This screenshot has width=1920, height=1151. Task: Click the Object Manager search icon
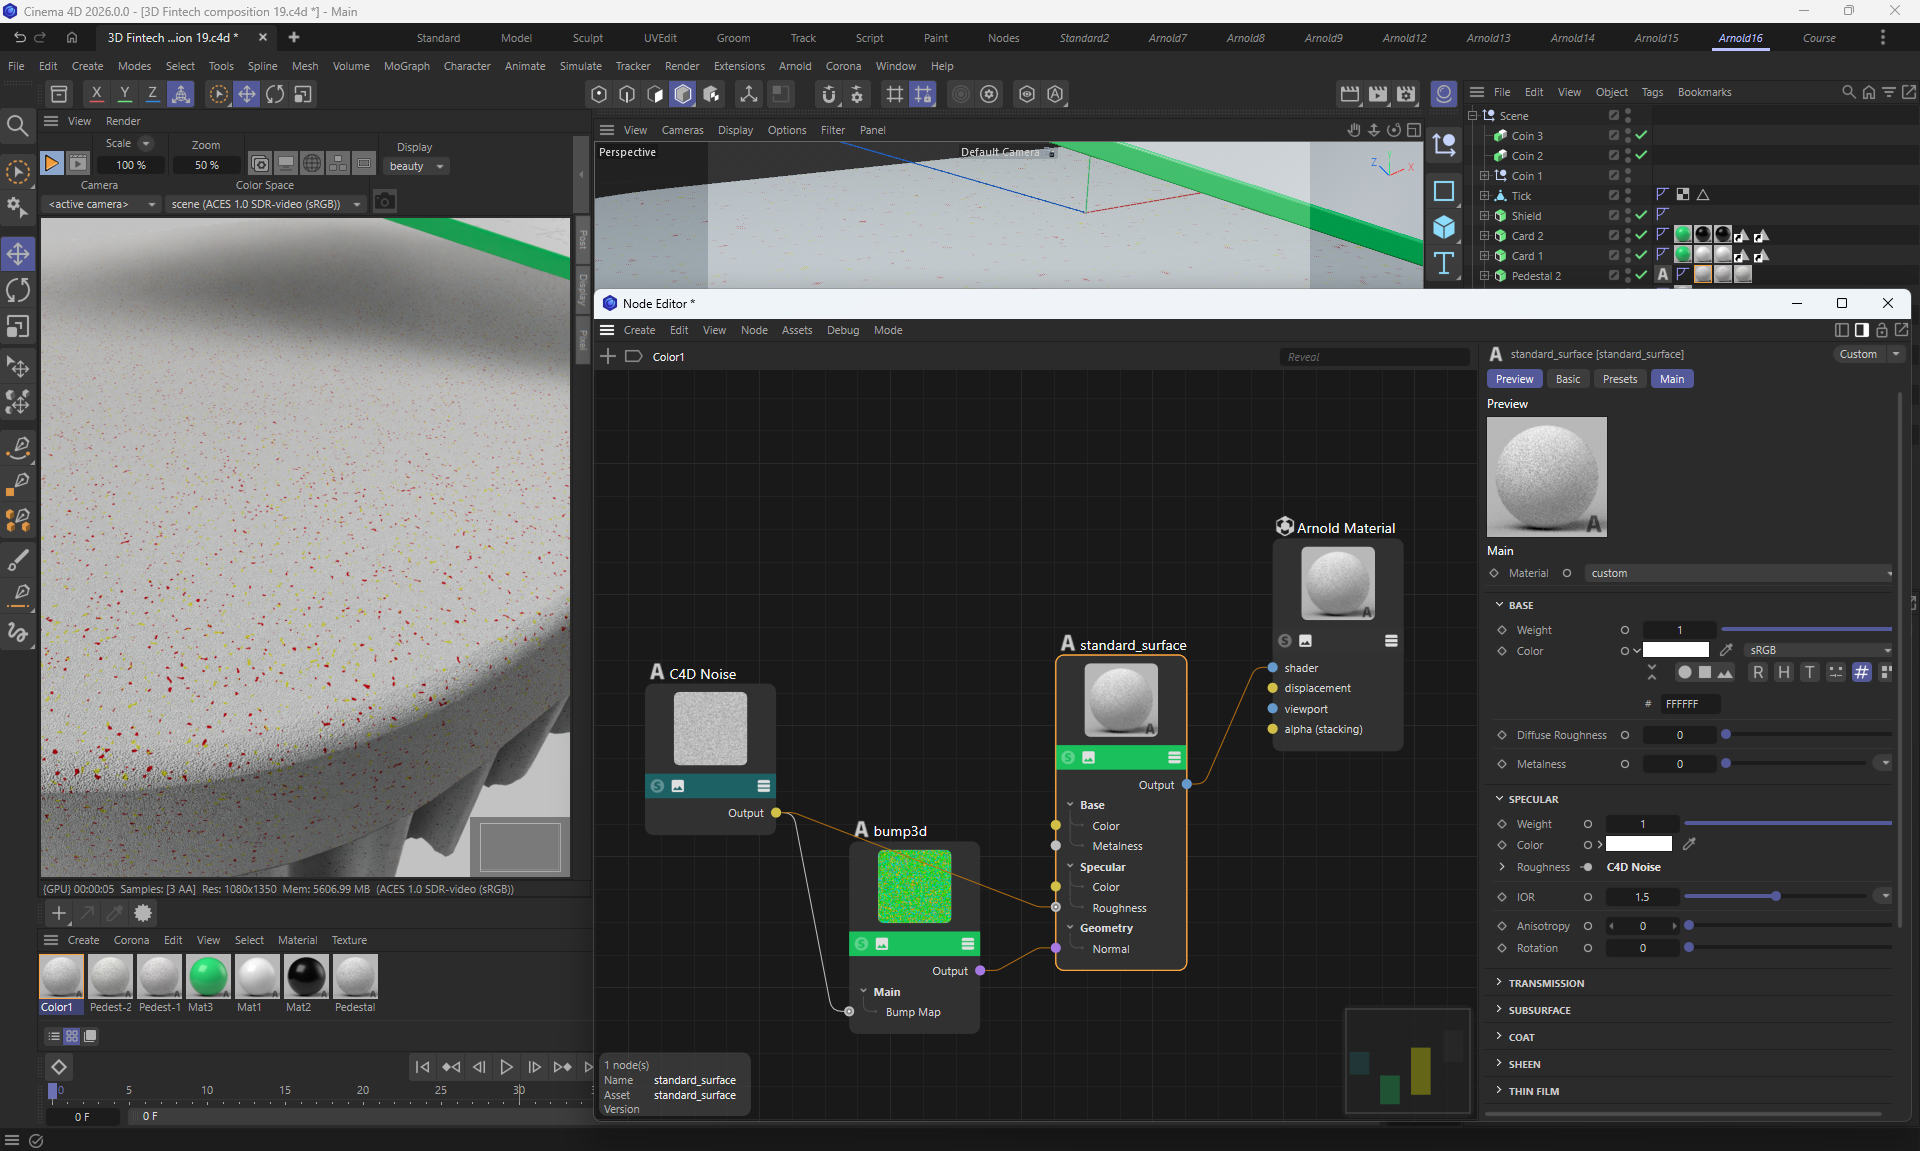pos(1848,92)
